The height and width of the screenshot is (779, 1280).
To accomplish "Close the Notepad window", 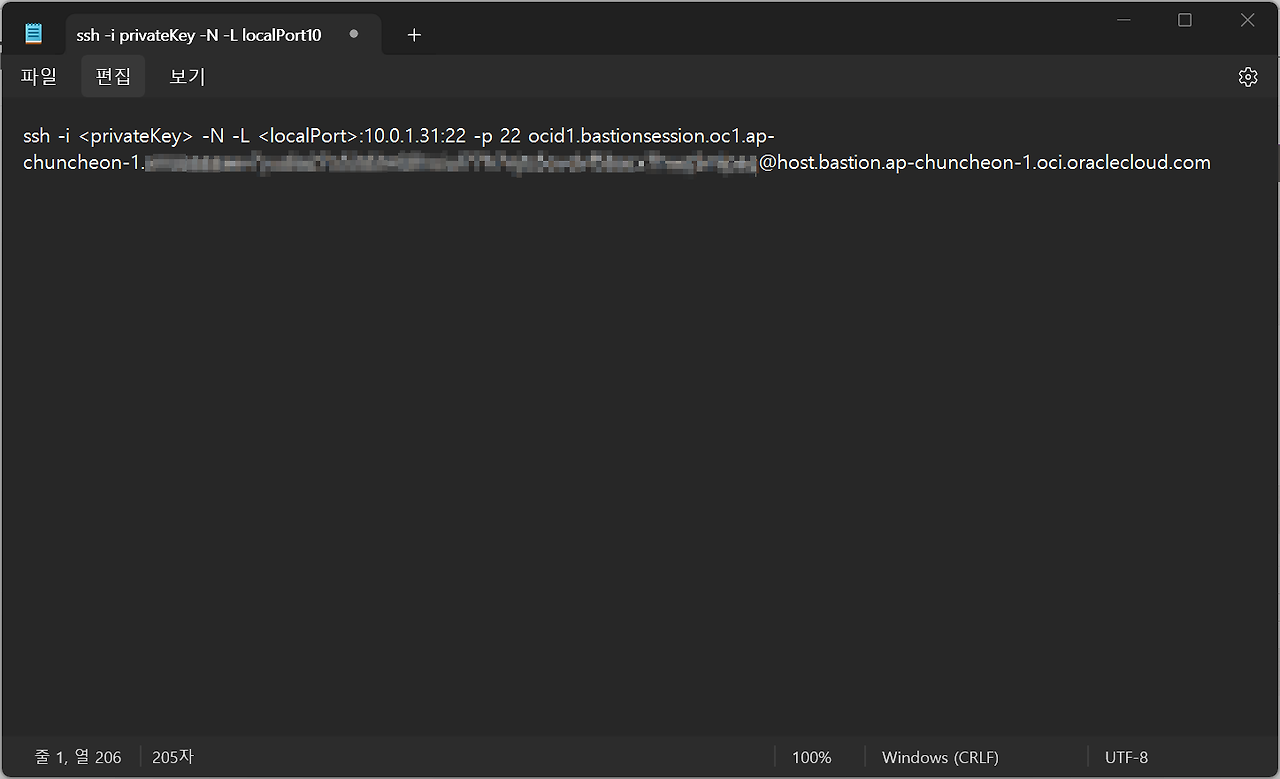I will pyautogui.click(x=1247, y=21).
